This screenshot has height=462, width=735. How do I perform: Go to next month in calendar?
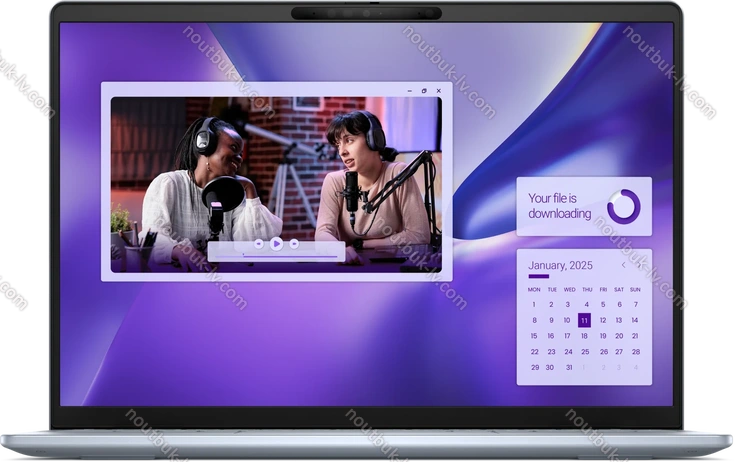pyautogui.click(x=639, y=266)
